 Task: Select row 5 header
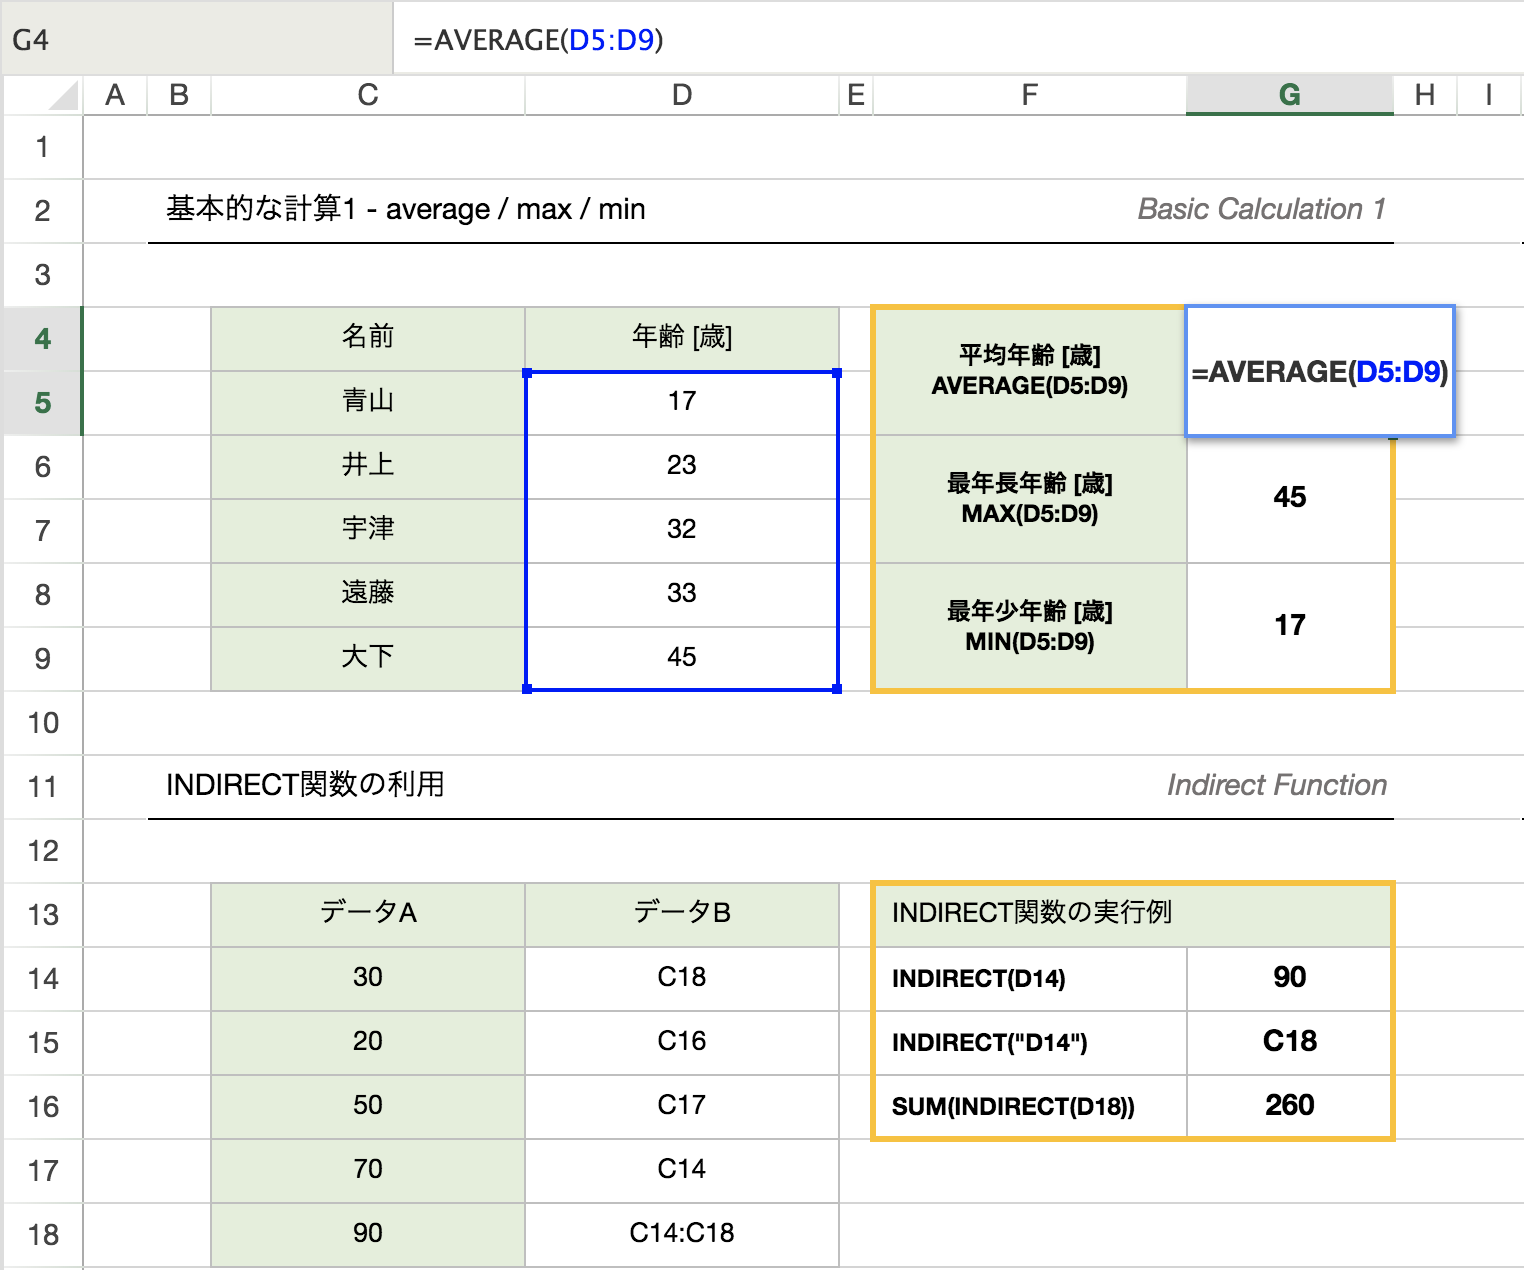click(42, 403)
